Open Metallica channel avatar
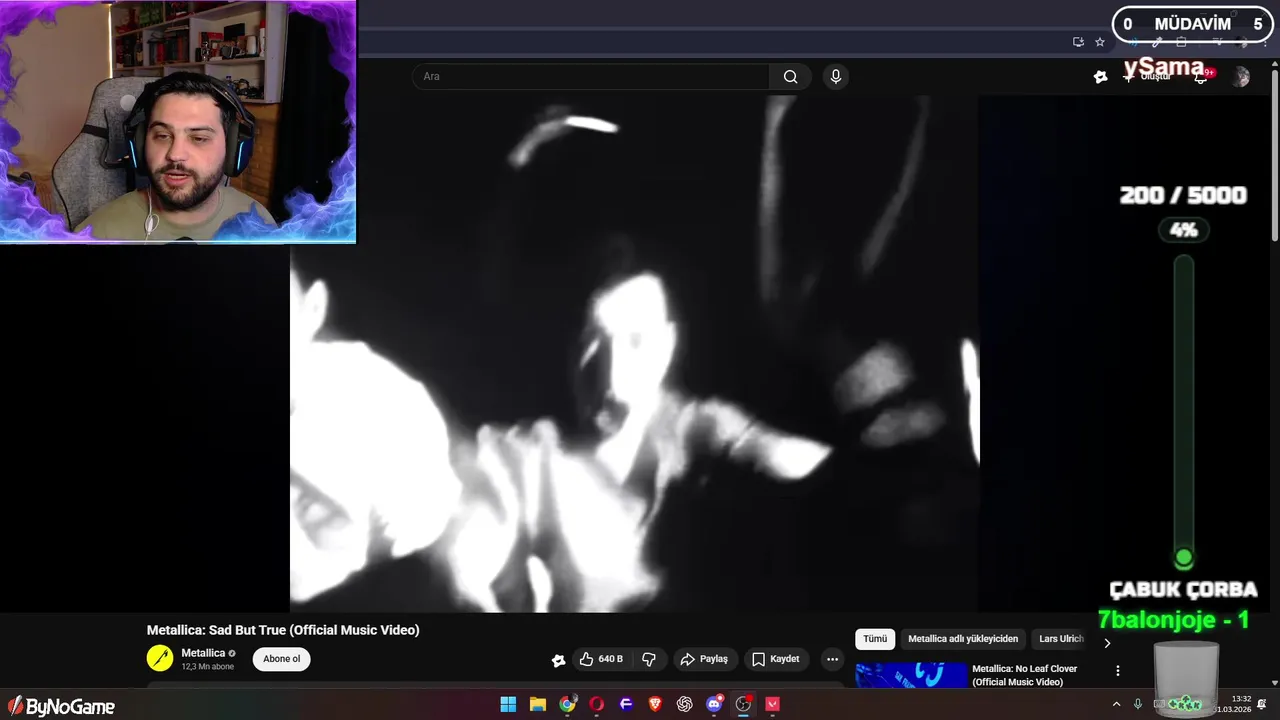The height and width of the screenshot is (720, 1280). point(160,658)
